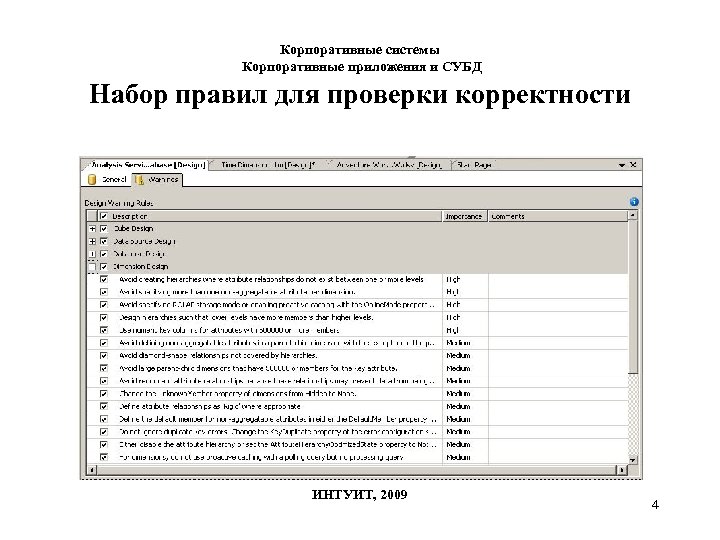Click the vertical scrollbar down arrow
Viewport: 720px width, 540px height.
(x=633, y=460)
